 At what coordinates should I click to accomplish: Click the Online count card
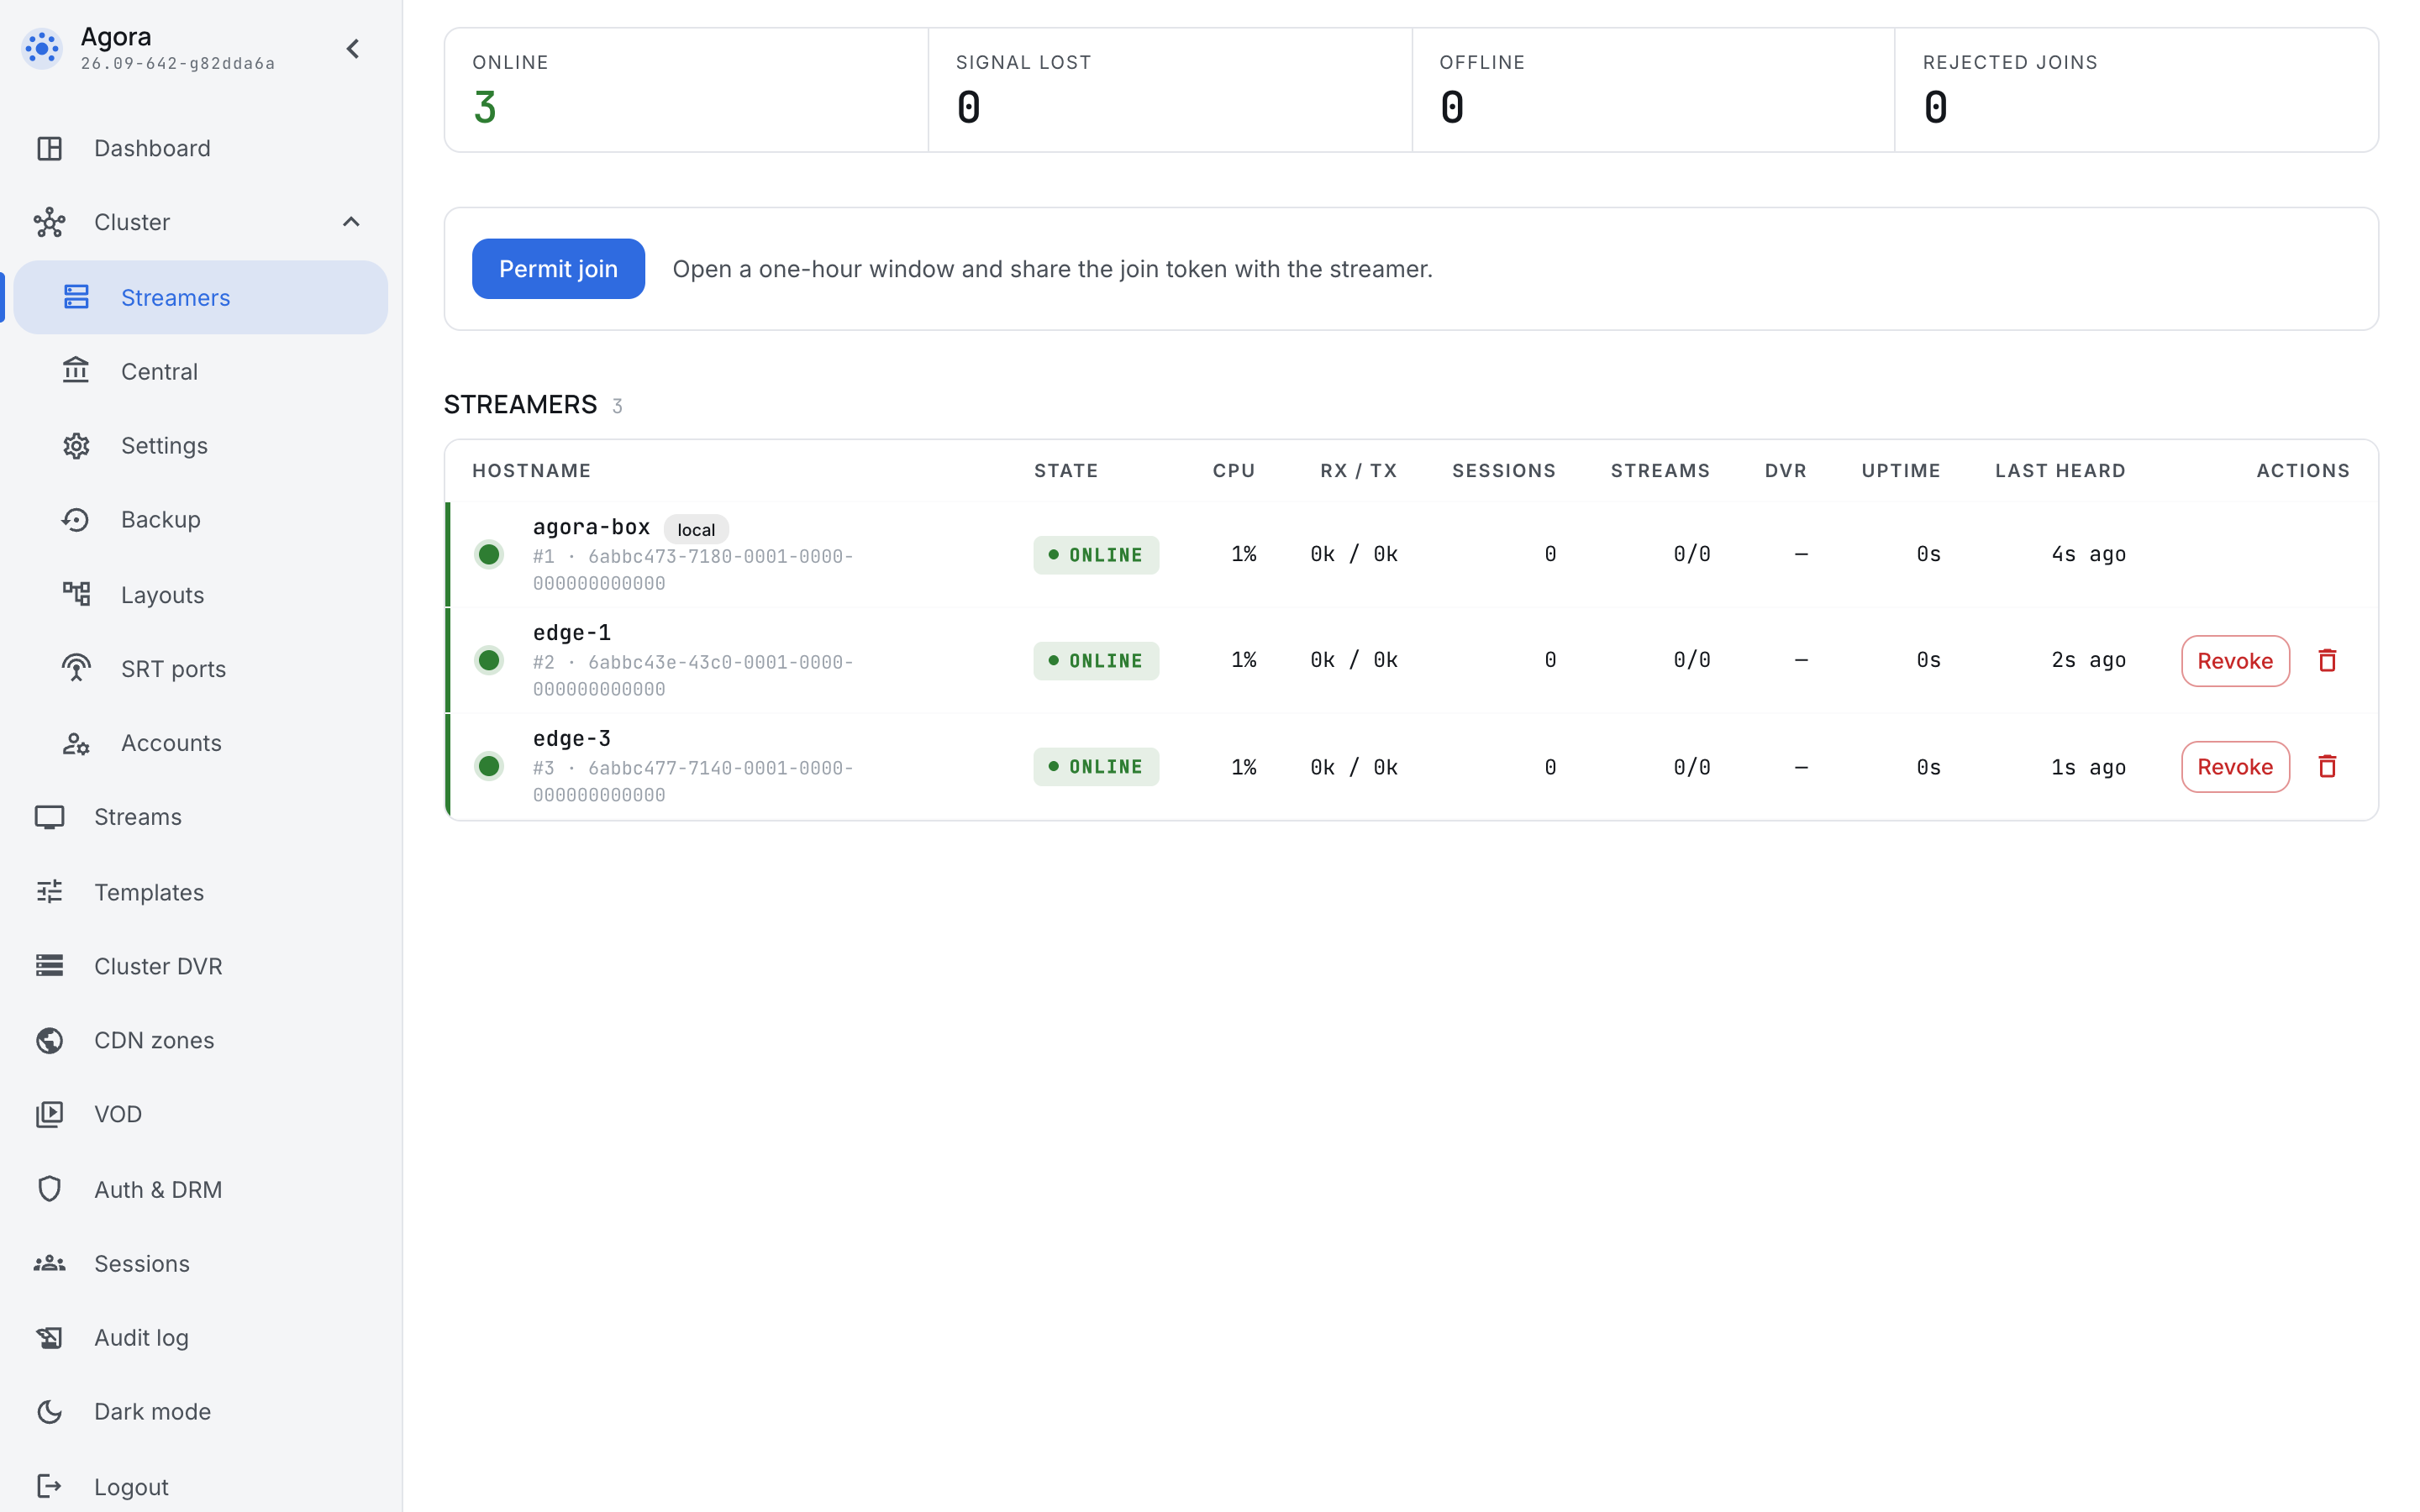[x=686, y=90]
